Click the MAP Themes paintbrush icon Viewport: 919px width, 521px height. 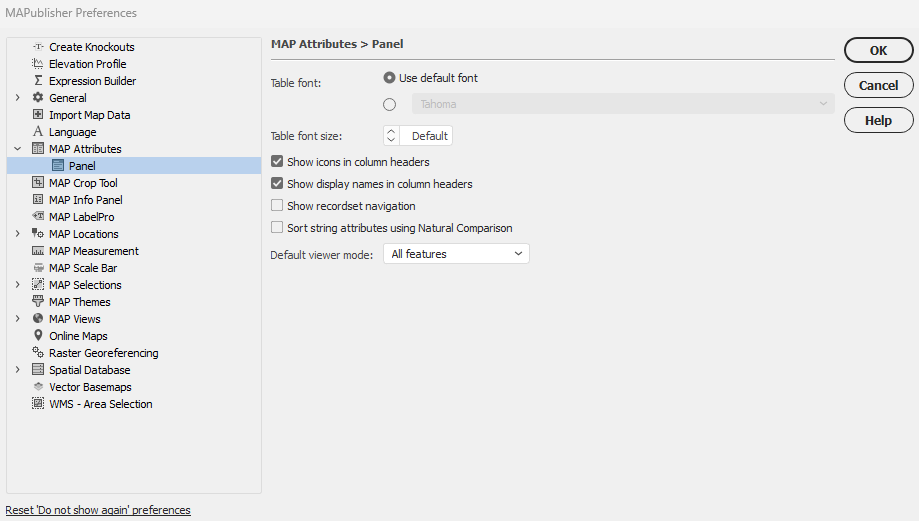38,301
